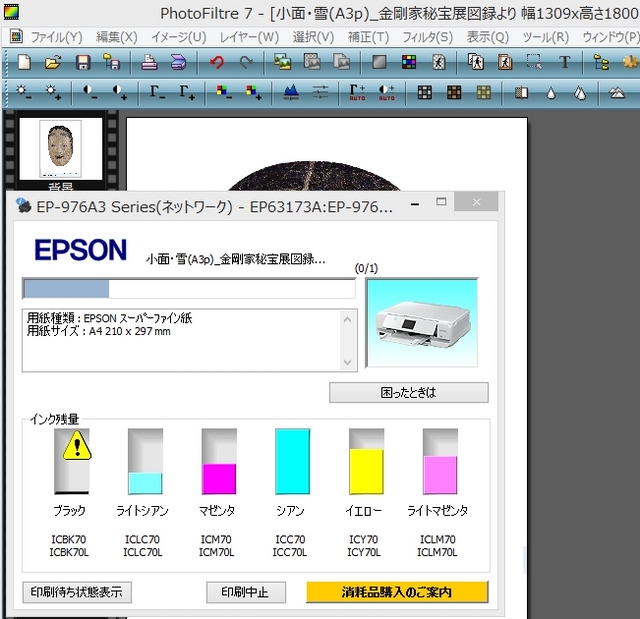Click the Grayscale square icon
640x619 pixels.
tap(379, 62)
